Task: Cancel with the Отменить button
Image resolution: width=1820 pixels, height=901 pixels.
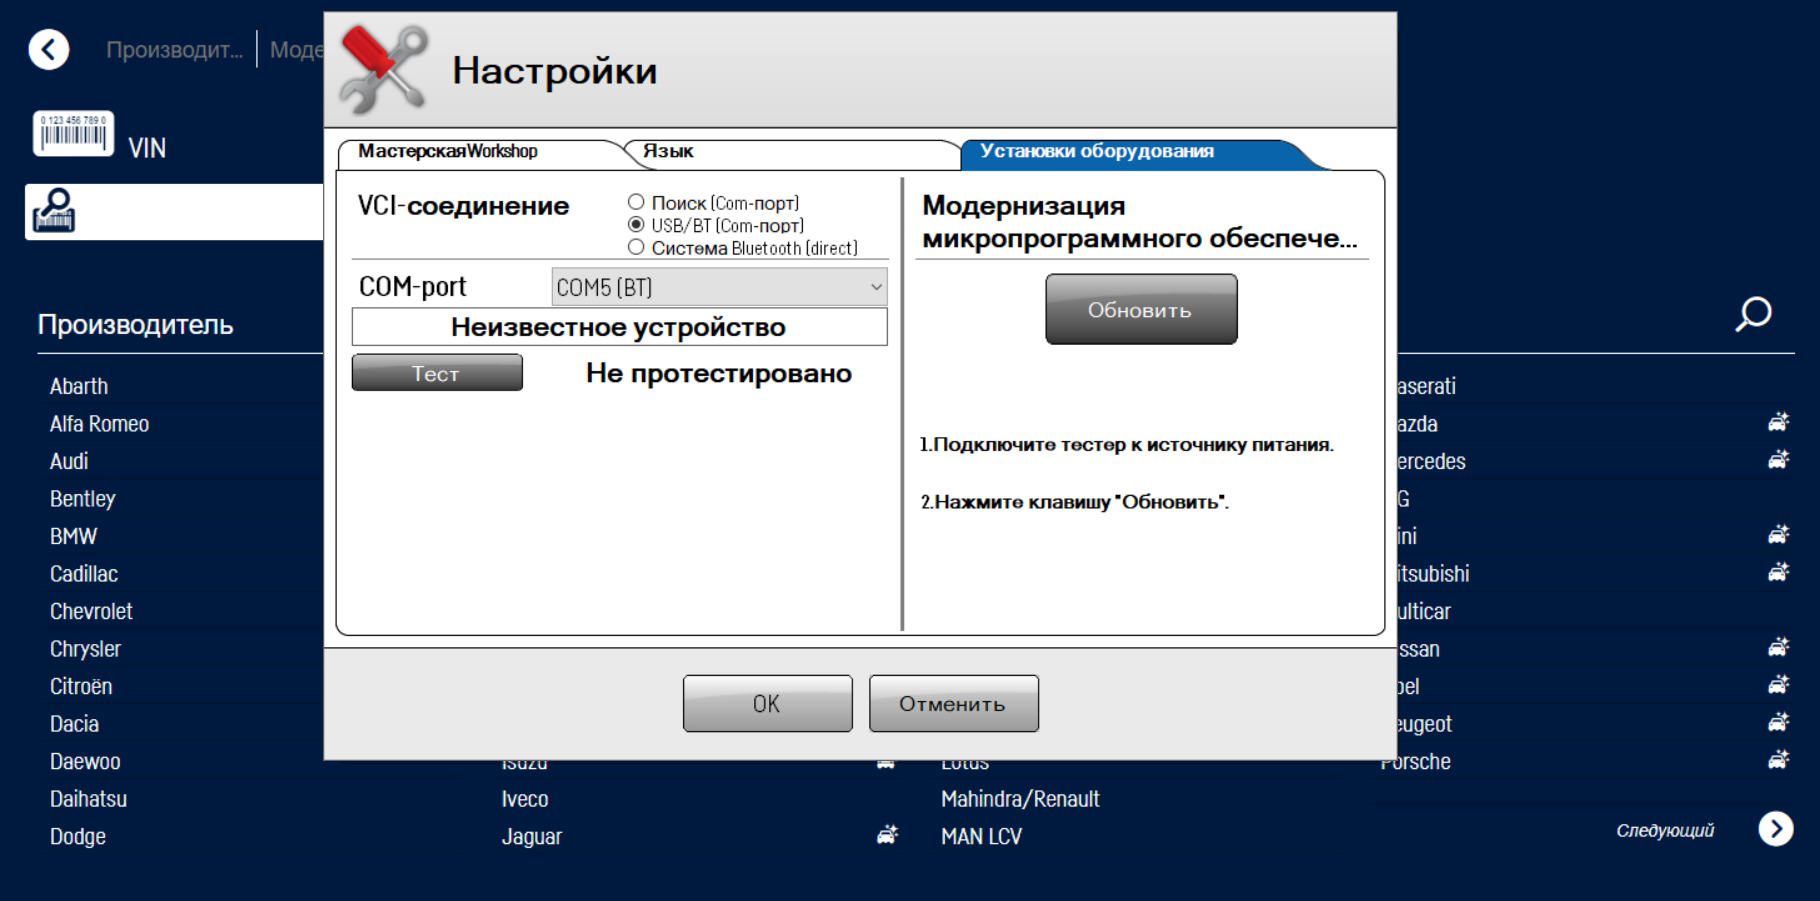Action: 953,704
